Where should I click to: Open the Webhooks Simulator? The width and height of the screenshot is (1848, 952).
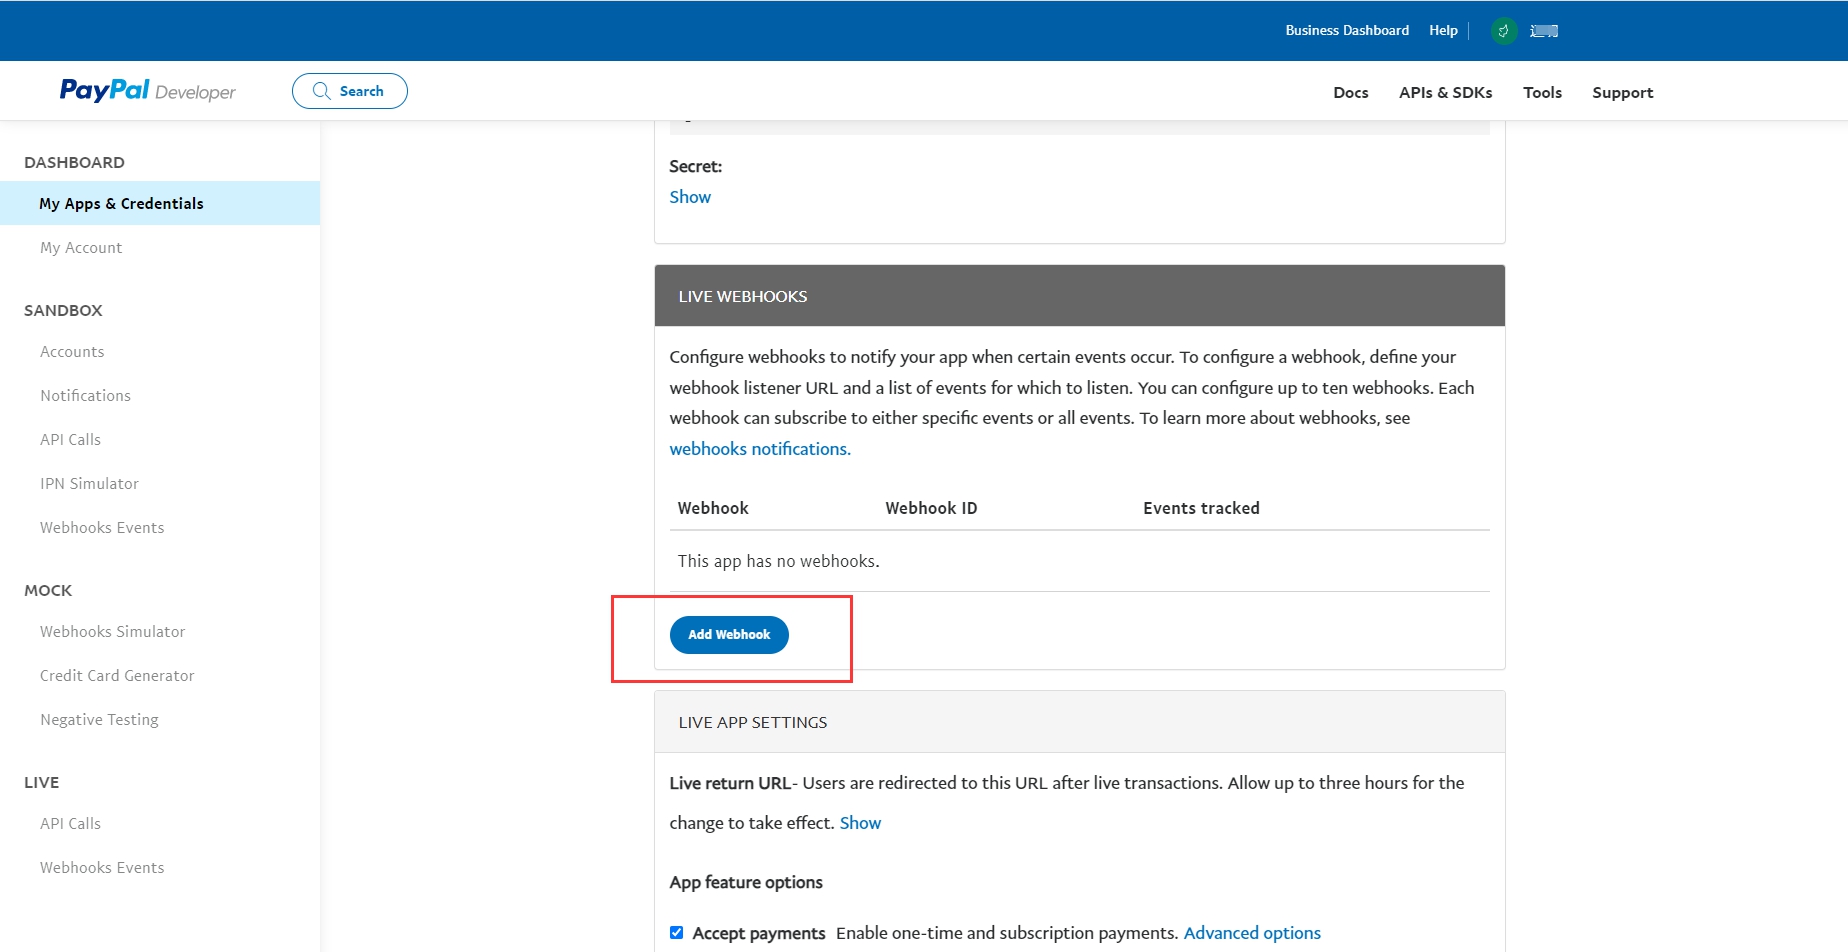[112, 632]
